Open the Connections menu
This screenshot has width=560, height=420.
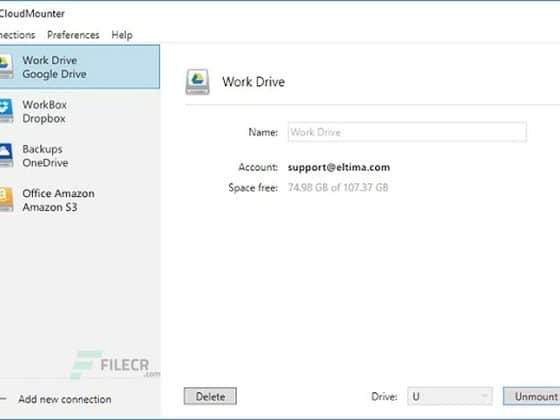[18, 35]
